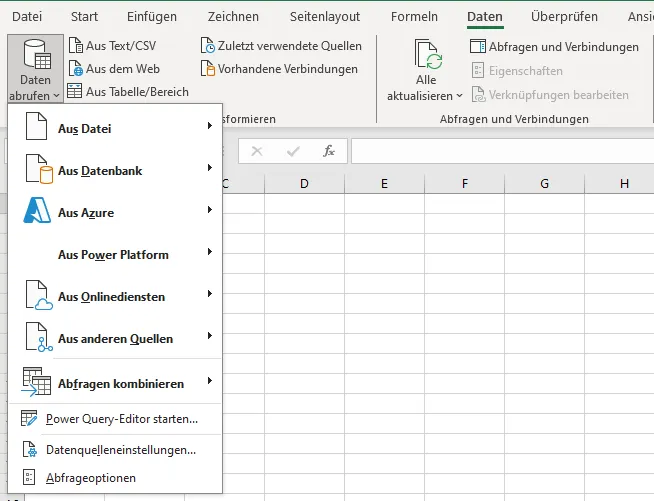Click the Aus dem Web label
The width and height of the screenshot is (654, 501).
click(123, 68)
